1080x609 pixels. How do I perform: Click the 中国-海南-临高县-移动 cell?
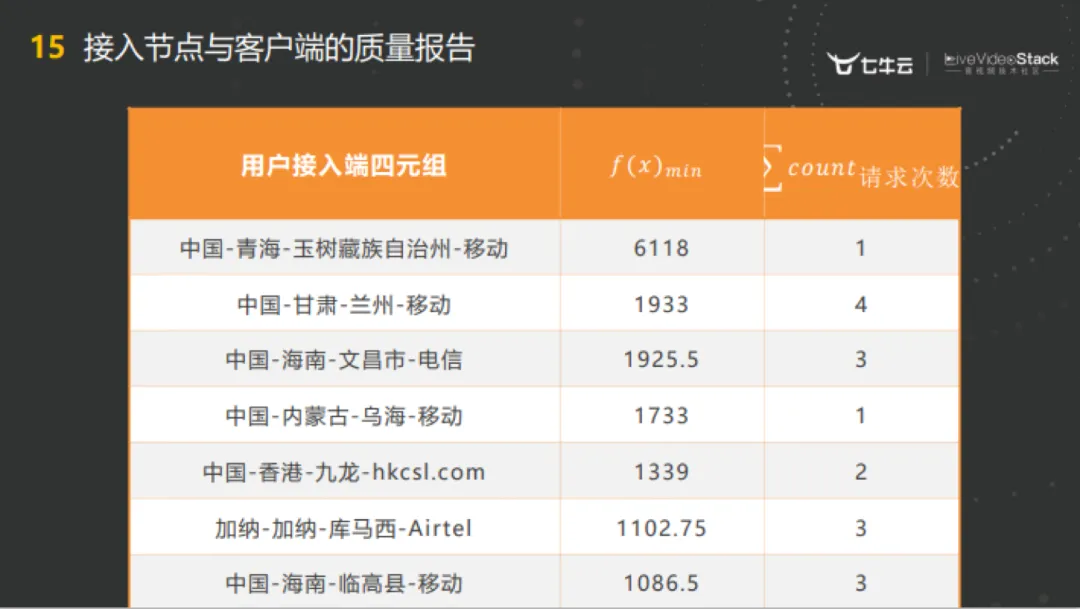pyautogui.click(x=344, y=583)
